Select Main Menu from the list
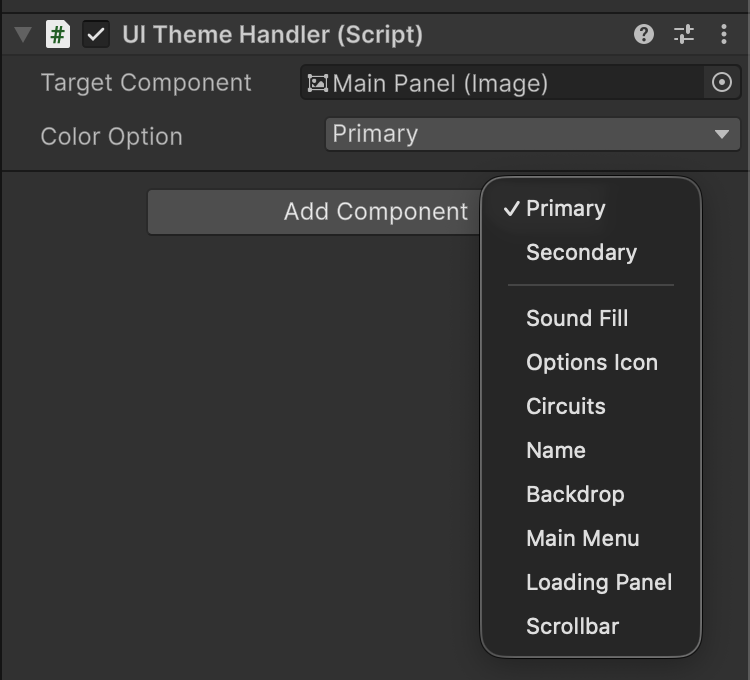 tap(582, 538)
